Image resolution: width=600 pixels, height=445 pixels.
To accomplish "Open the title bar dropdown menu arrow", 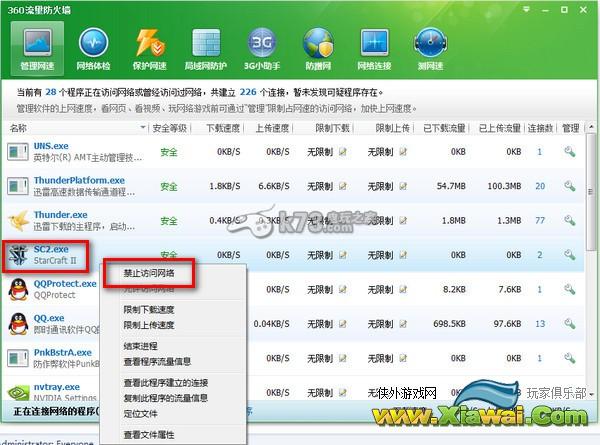I will (x=527, y=9).
